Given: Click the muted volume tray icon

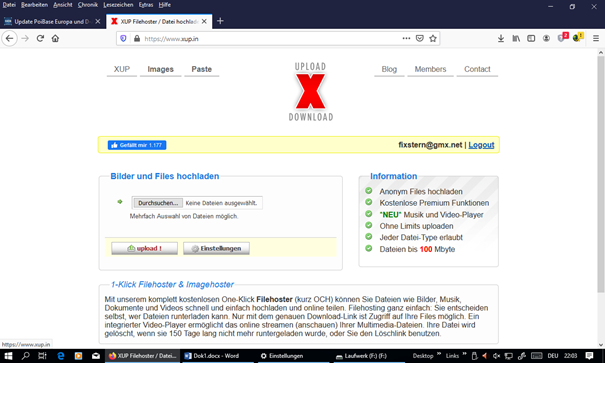Looking at the screenshot, I should click(497, 356).
